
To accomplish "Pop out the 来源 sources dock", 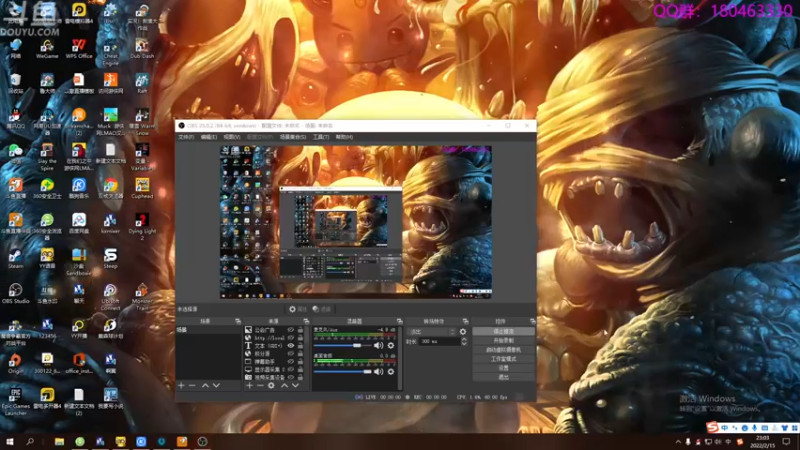I will click(306, 321).
